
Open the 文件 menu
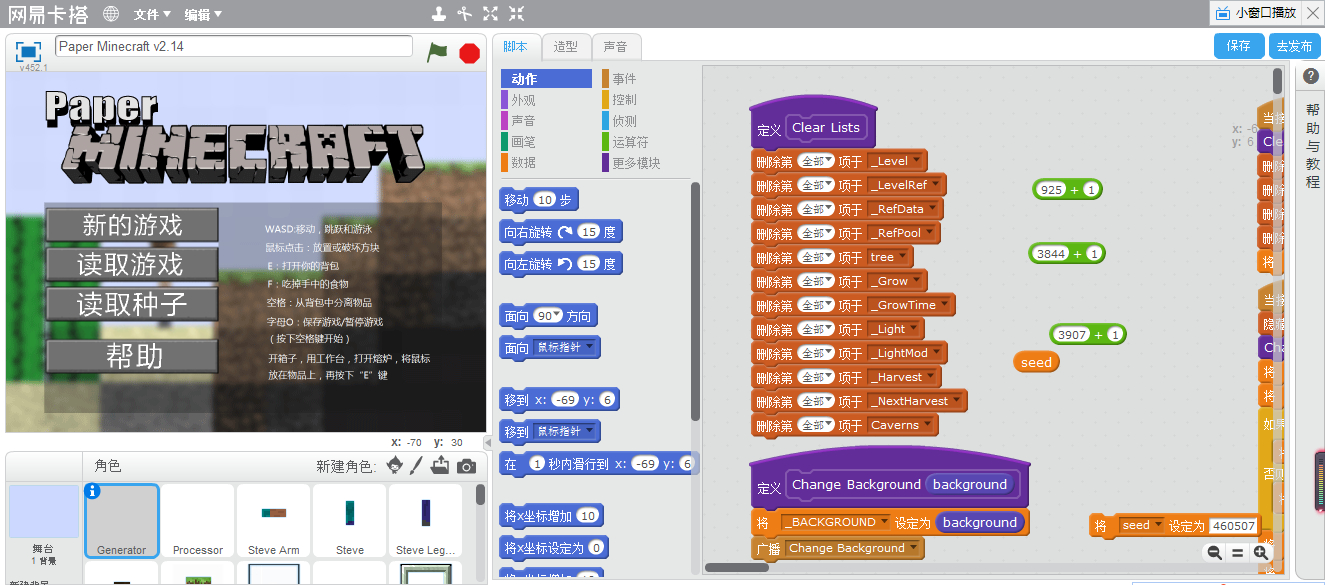152,15
